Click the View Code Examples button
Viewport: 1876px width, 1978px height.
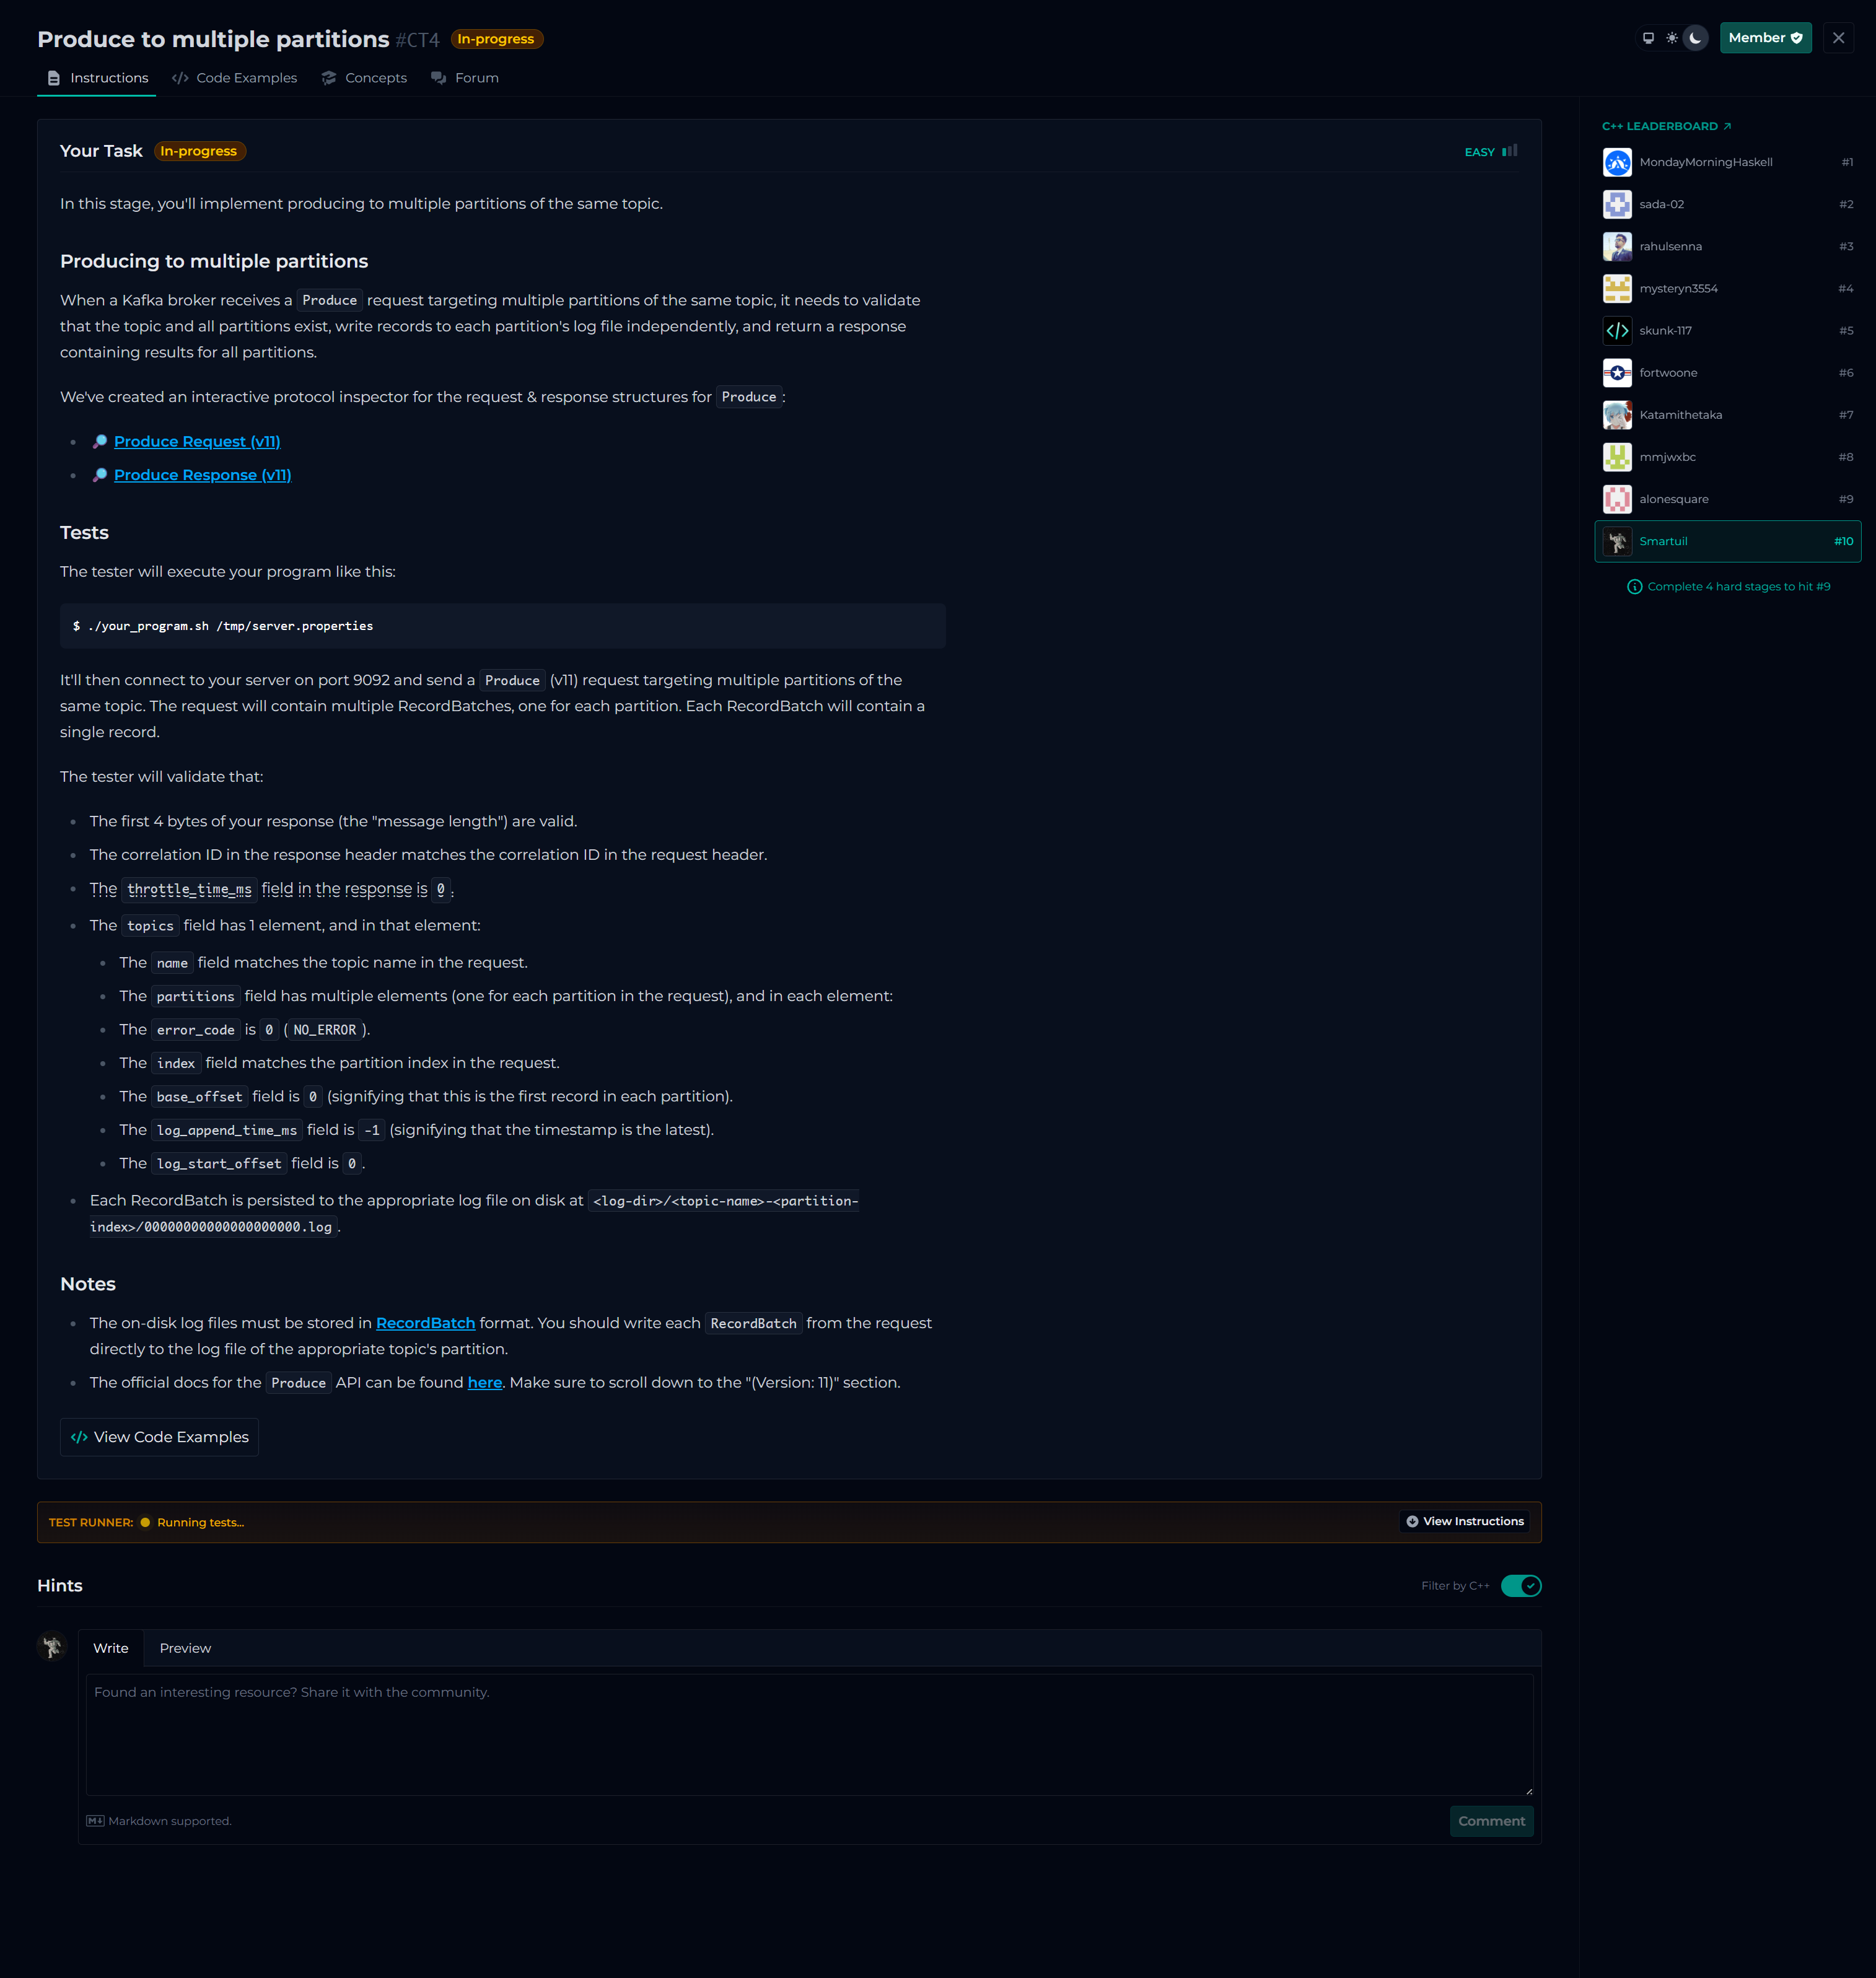(x=160, y=1437)
